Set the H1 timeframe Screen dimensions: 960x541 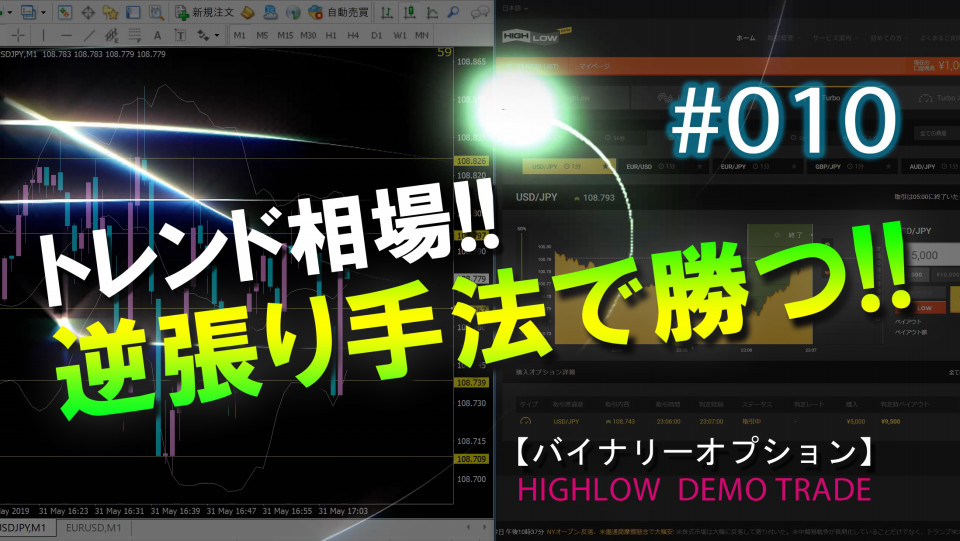(331, 35)
